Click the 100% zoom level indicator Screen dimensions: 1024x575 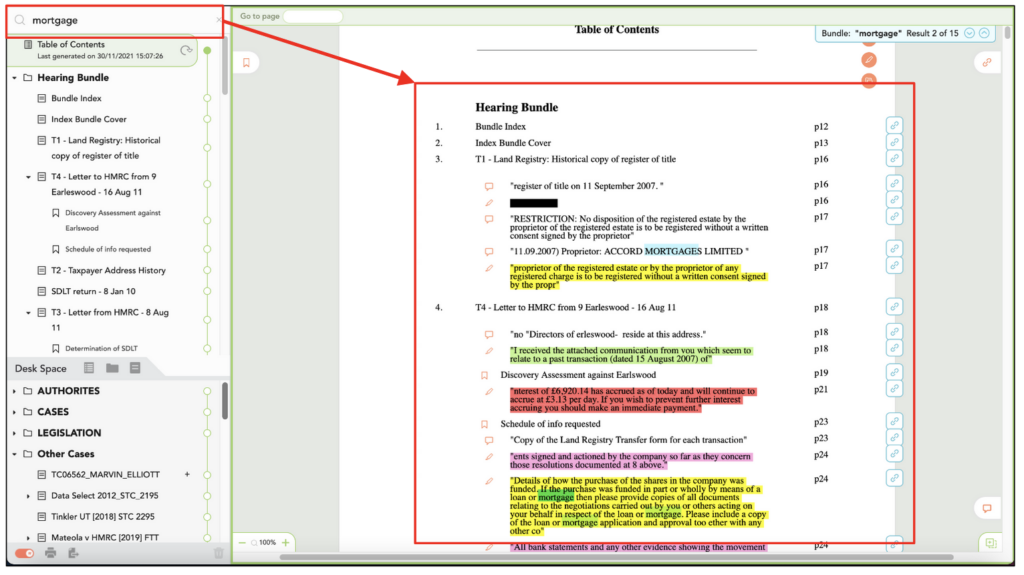[268, 542]
